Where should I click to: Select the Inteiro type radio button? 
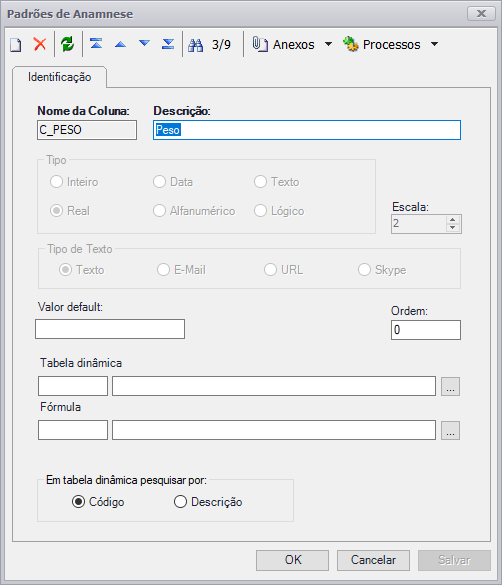coord(56,182)
